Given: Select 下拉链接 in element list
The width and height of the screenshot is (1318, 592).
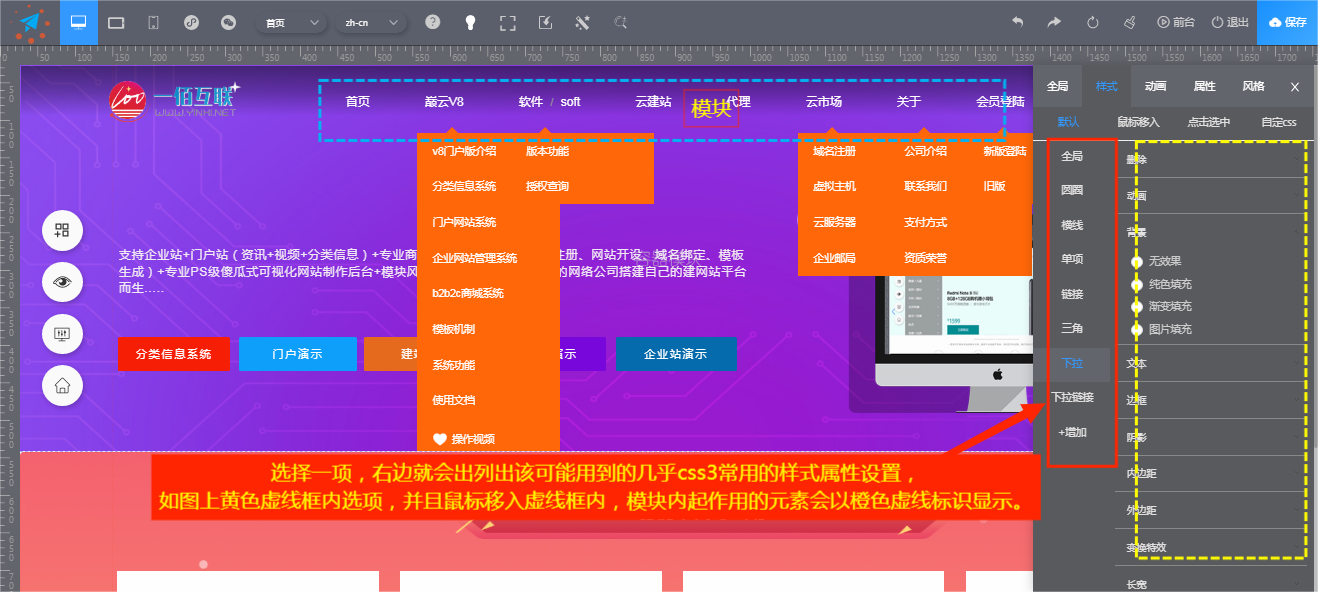Looking at the screenshot, I should pyautogui.click(x=1072, y=398).
